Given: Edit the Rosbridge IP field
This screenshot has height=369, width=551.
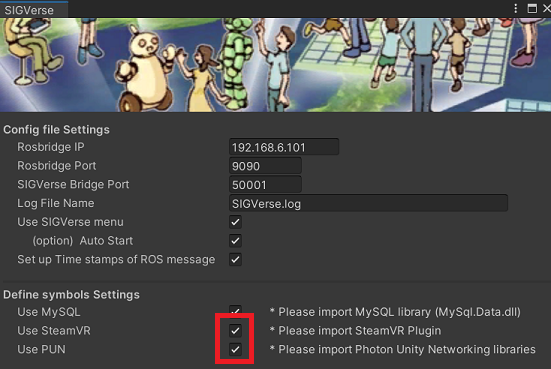Looking at the screenshot, I should coord(284,147).
